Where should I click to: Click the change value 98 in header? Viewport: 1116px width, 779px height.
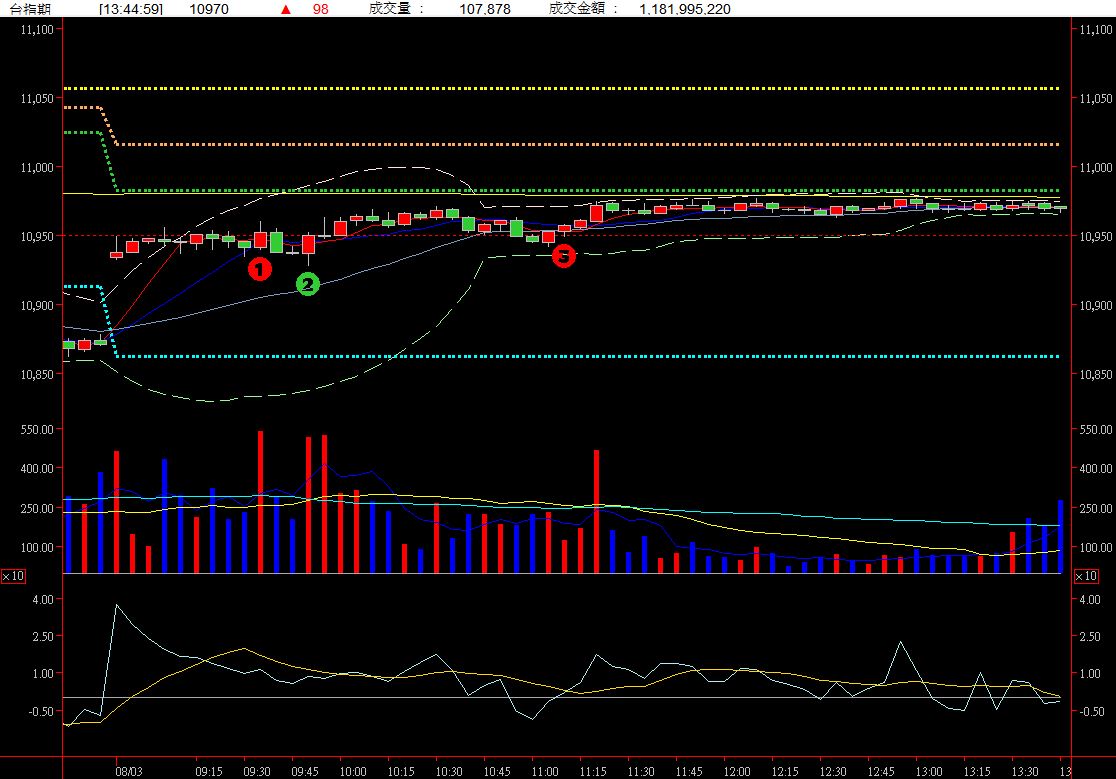tap(321, 9)
